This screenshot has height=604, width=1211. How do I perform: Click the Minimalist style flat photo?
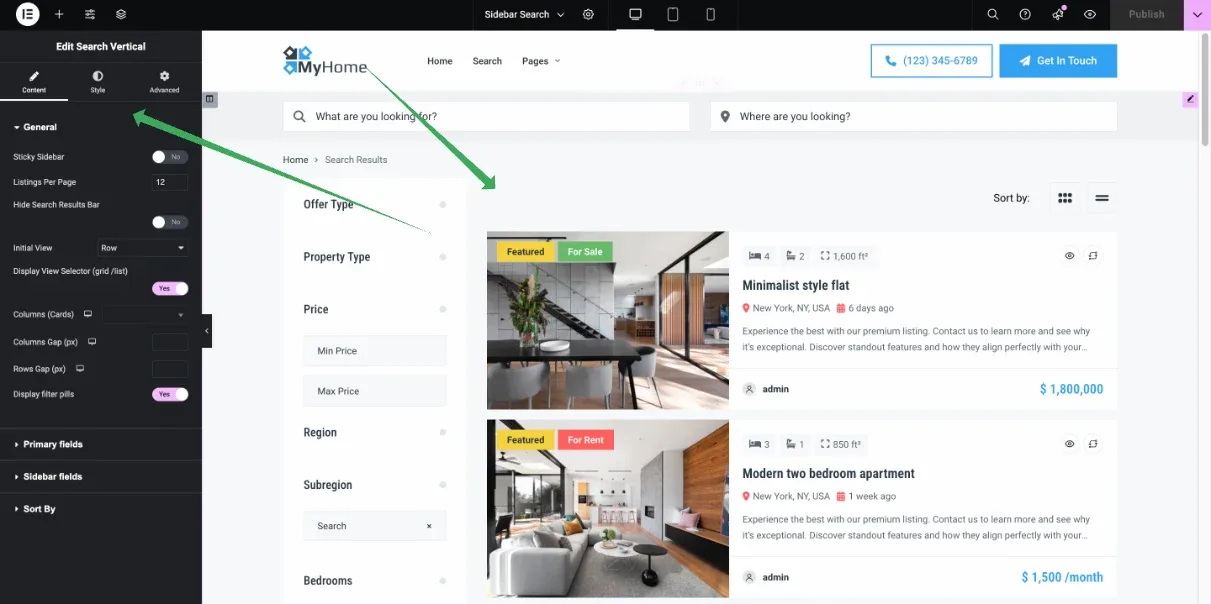608,320
